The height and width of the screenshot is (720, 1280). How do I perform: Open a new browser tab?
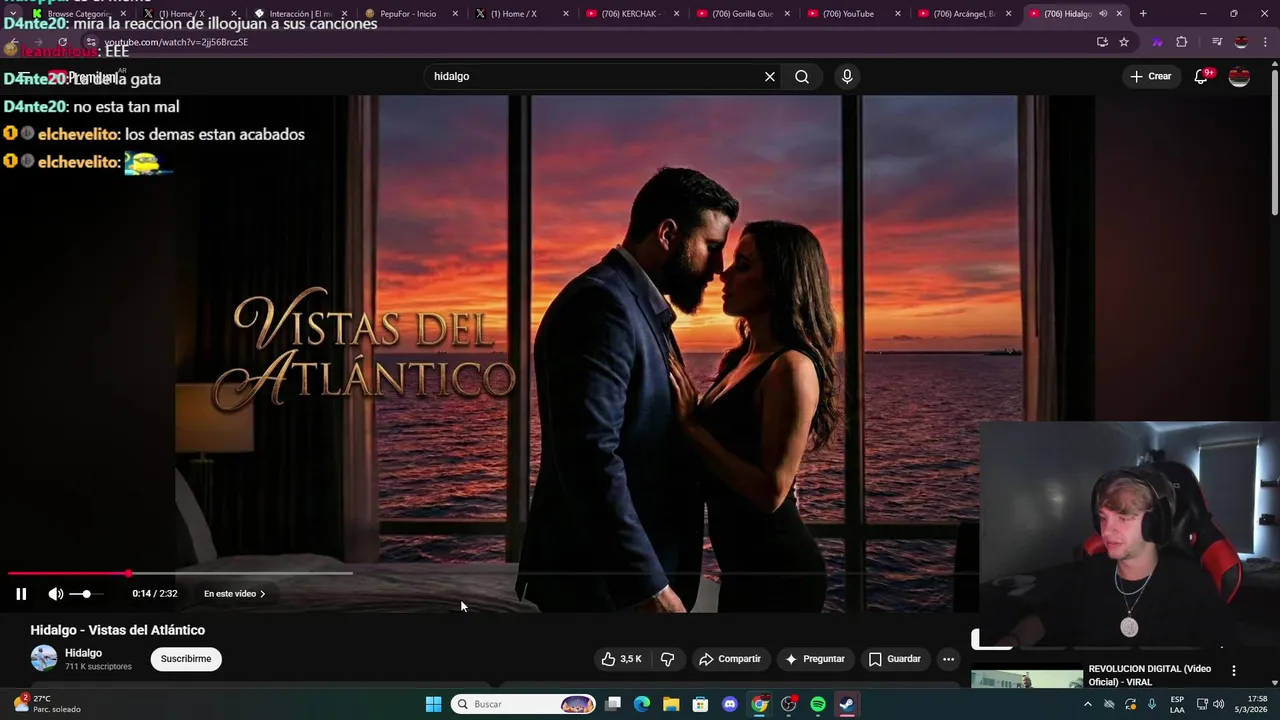coord(1143,14)
